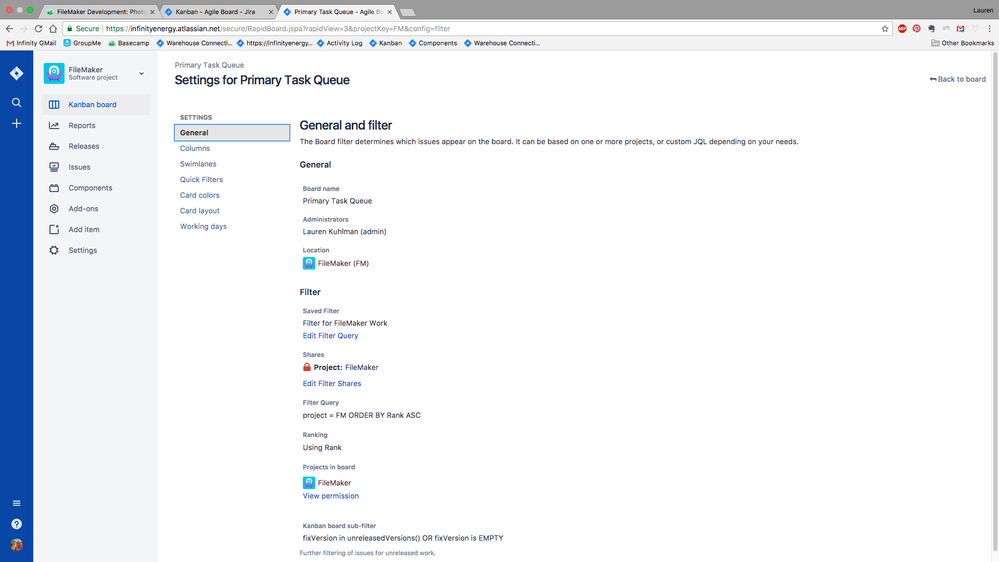Open the Other Bookmarks folder
The width and height of the screenshot is (999, 562).
962,43
